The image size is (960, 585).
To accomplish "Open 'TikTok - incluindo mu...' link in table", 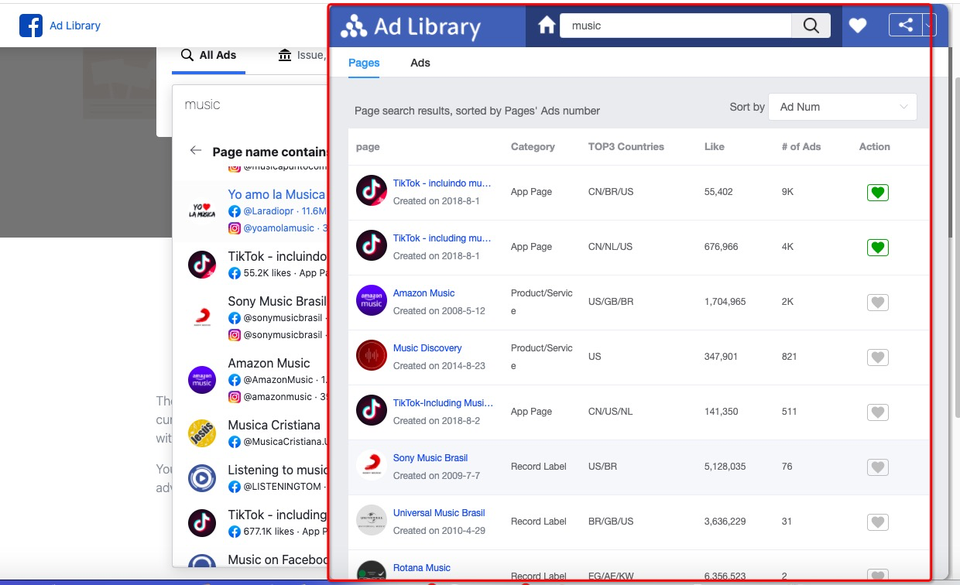I will pos(442,183).
